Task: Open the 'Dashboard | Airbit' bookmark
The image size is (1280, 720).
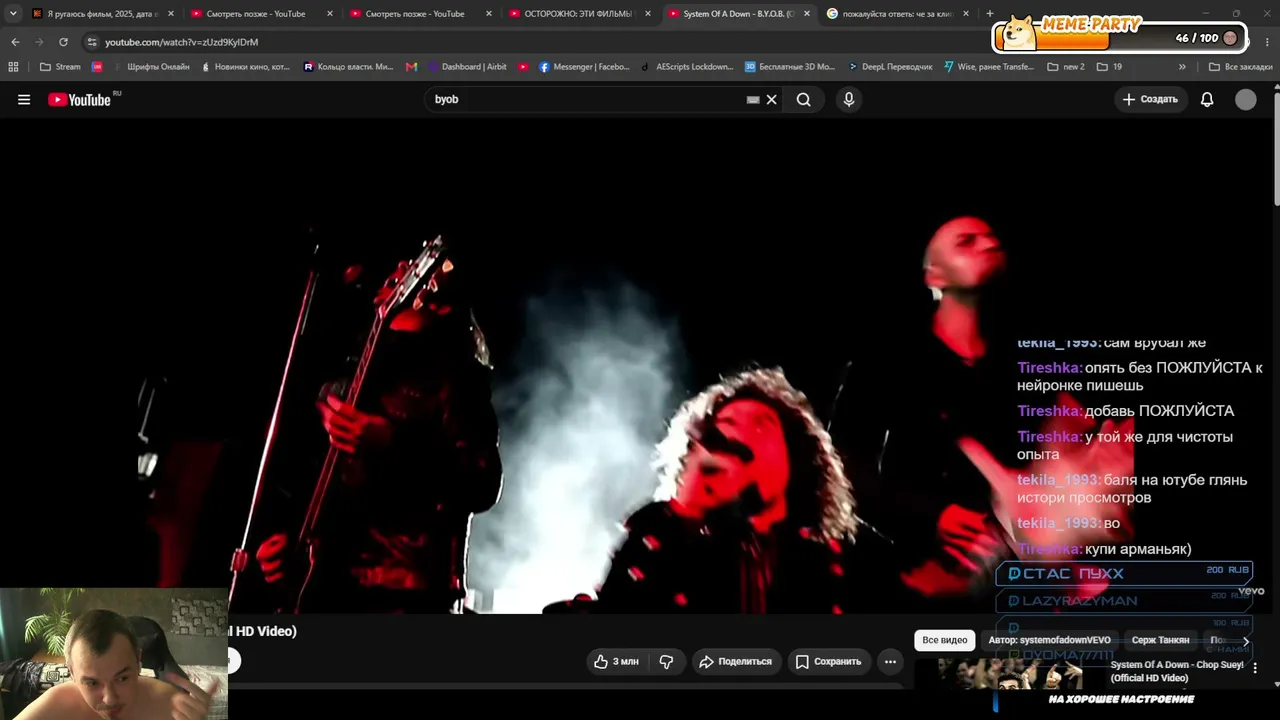Action: tap(468, 67)
